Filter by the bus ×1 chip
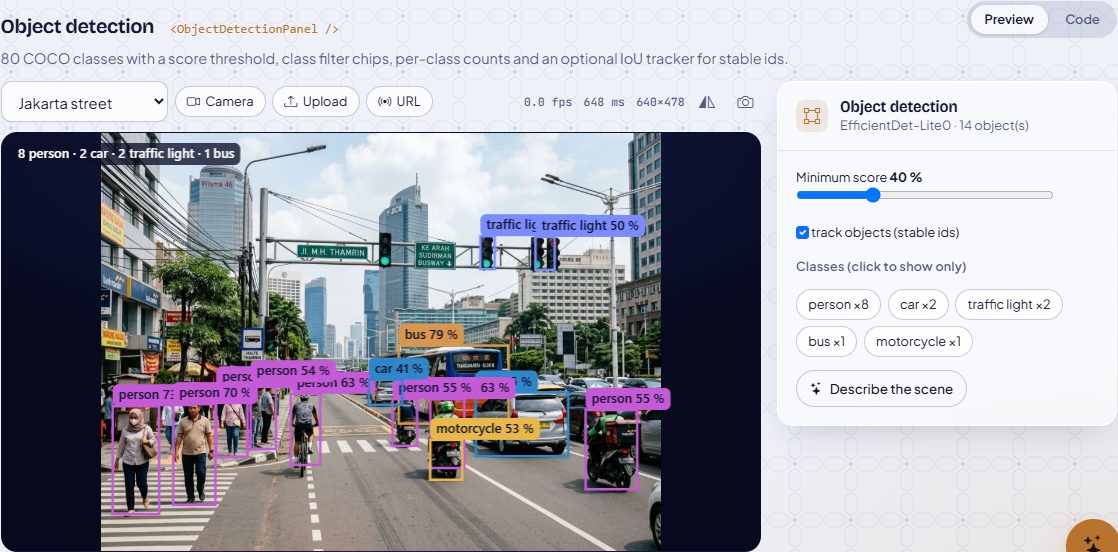The image size is (1118, 552). pyautogui.click(x=826, y=342)
